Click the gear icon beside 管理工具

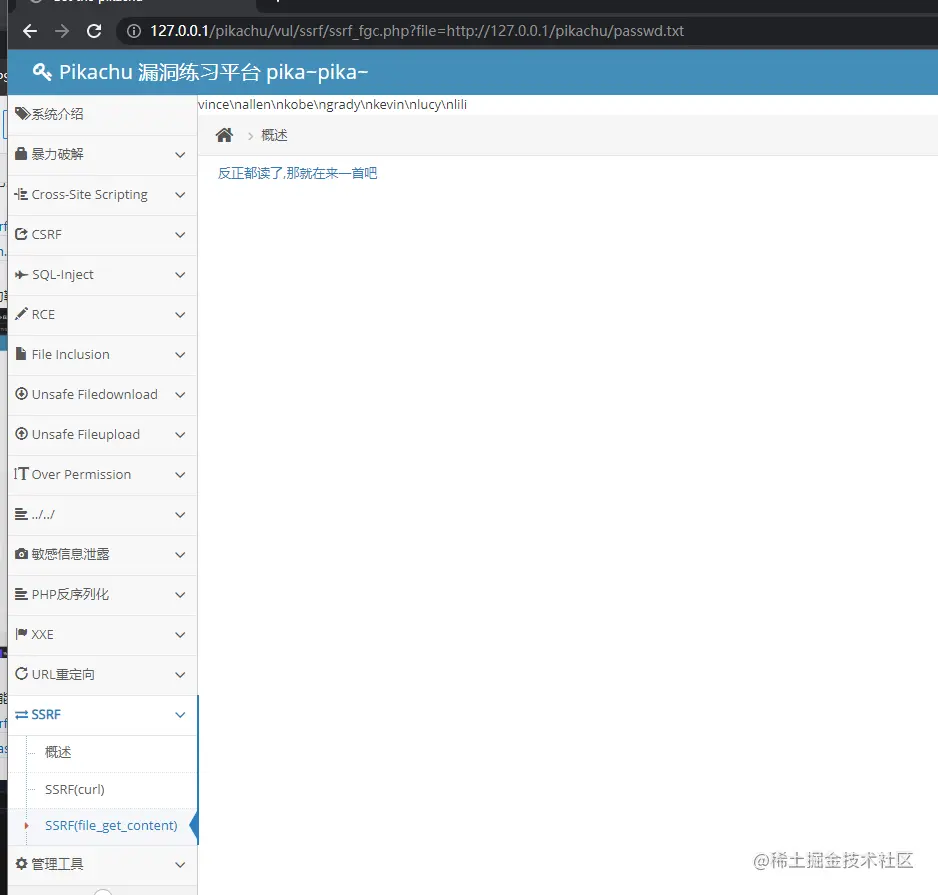[x=21, y=863]
